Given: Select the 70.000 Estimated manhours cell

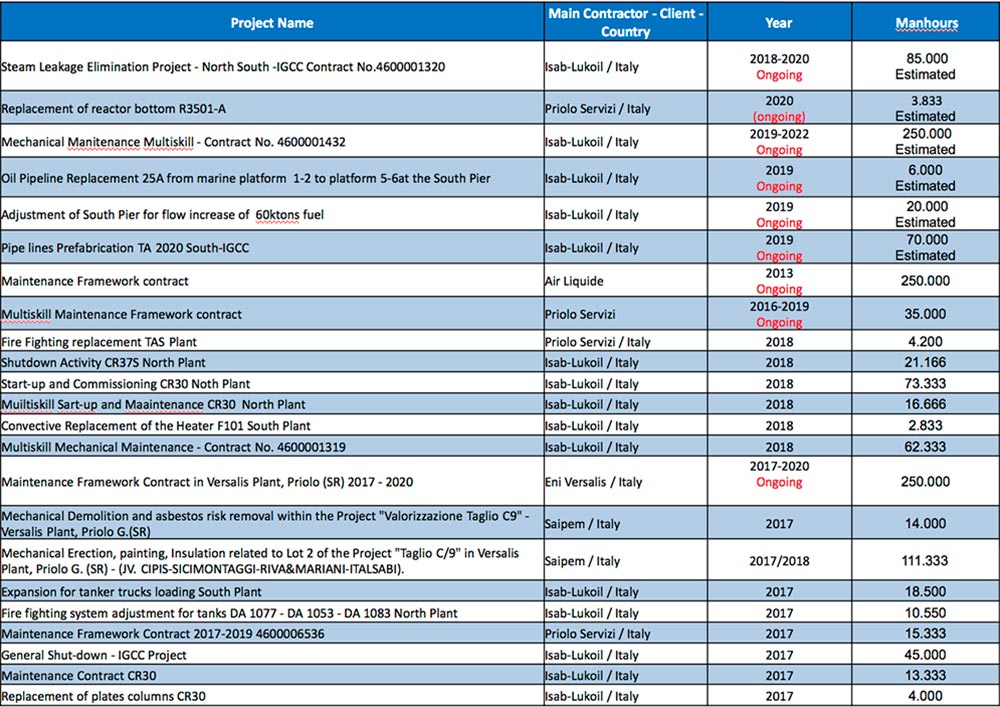Looking at the screenshot, I should pyautogui.click(x=926, y=247).
